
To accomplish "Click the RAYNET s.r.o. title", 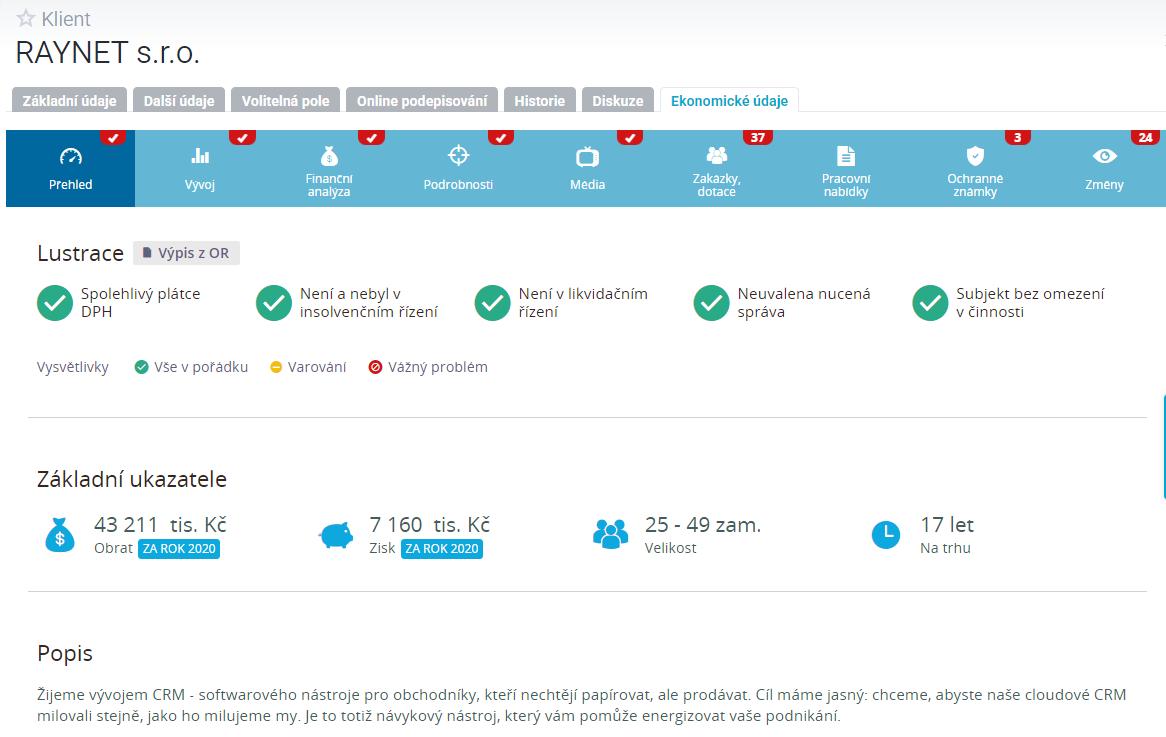I will tap(108, 53).
